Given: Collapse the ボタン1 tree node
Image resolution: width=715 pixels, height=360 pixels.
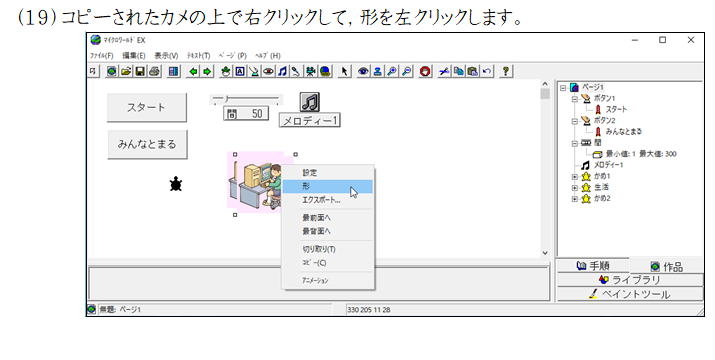Looking at the screenshot, I should (x=575, y=99).
